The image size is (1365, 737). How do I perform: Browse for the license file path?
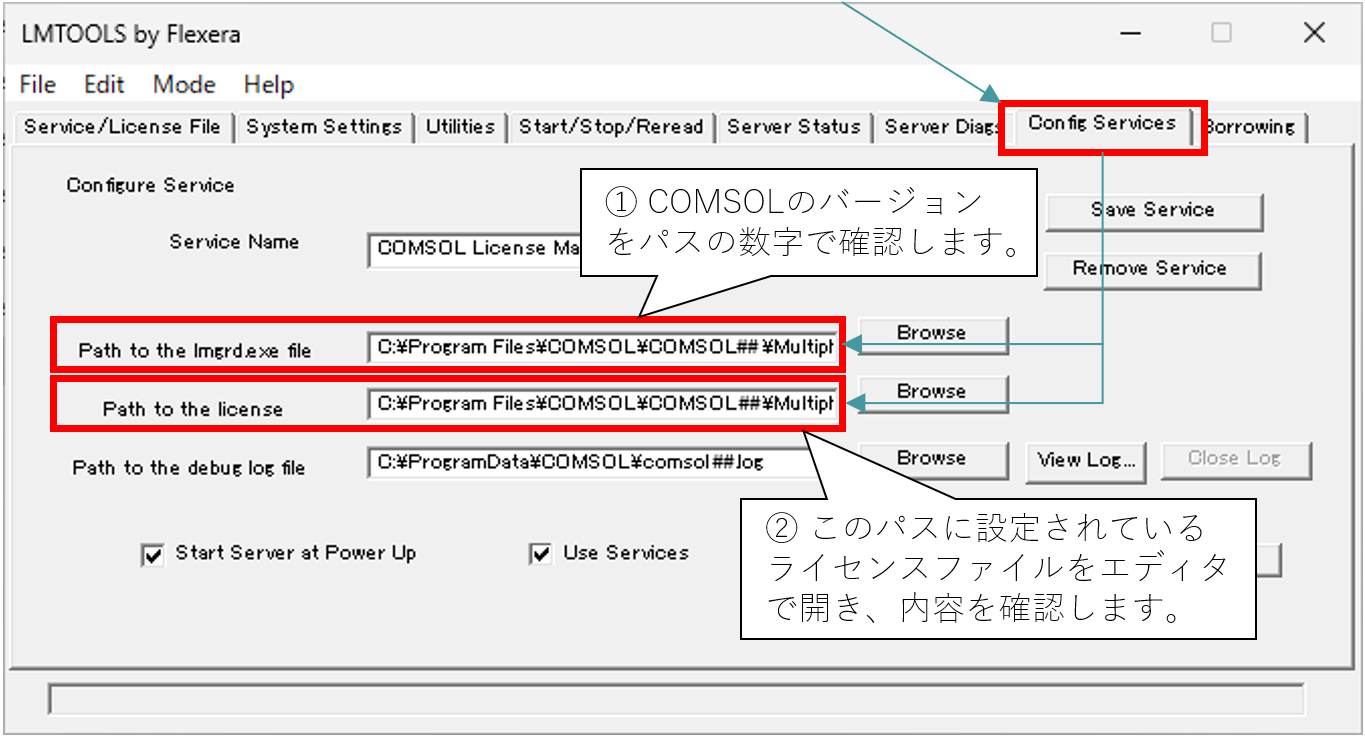pos(931,392)
